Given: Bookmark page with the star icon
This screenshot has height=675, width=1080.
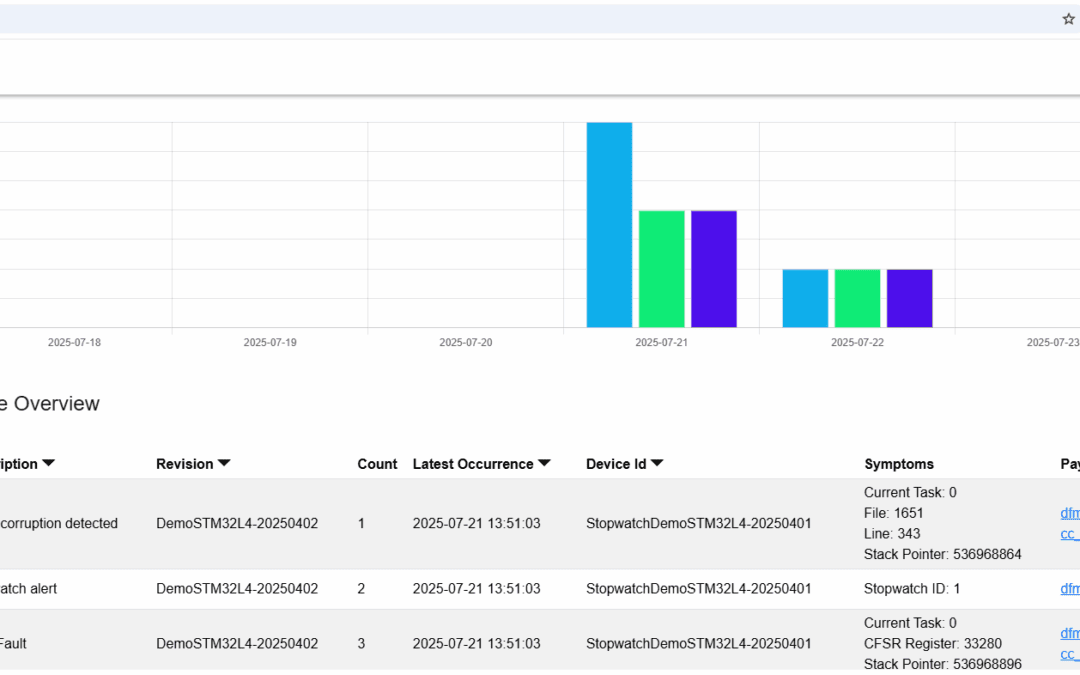Looking at the screenshot, I should pyautogui.click(x=1068, y=19).
